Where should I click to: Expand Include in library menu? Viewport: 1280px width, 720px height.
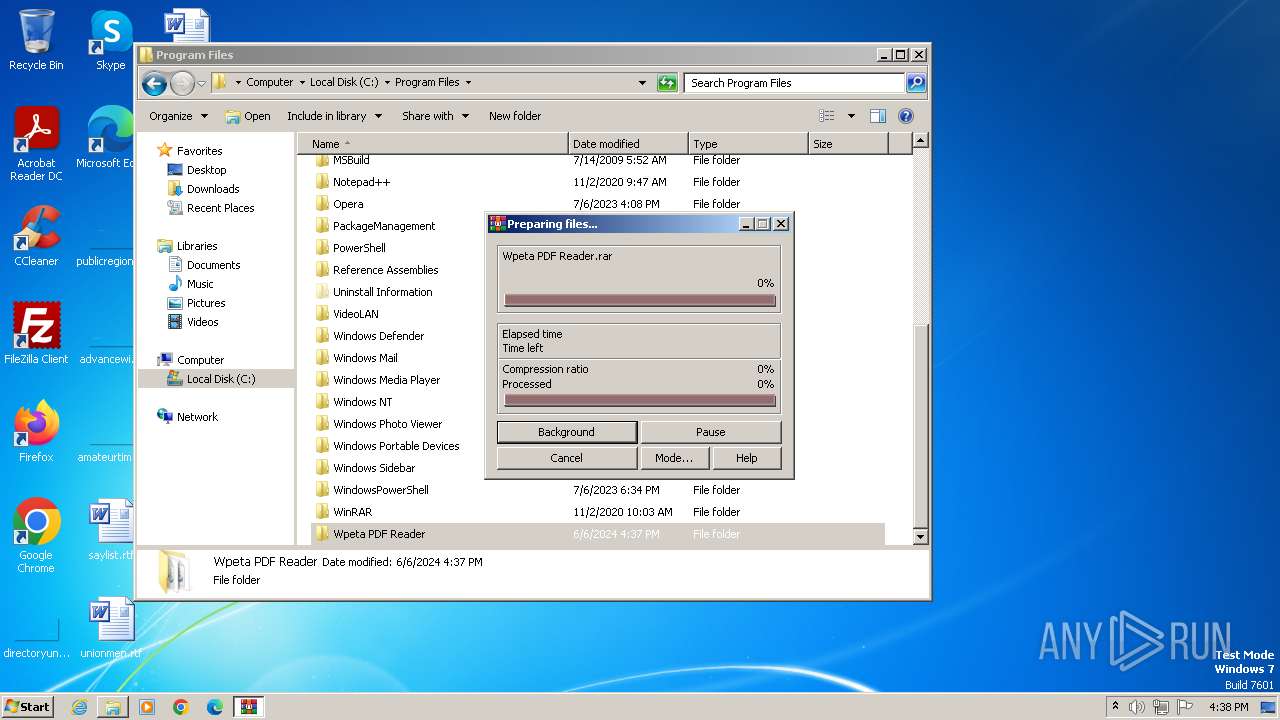pyautogui.click(x=334, y=116)
